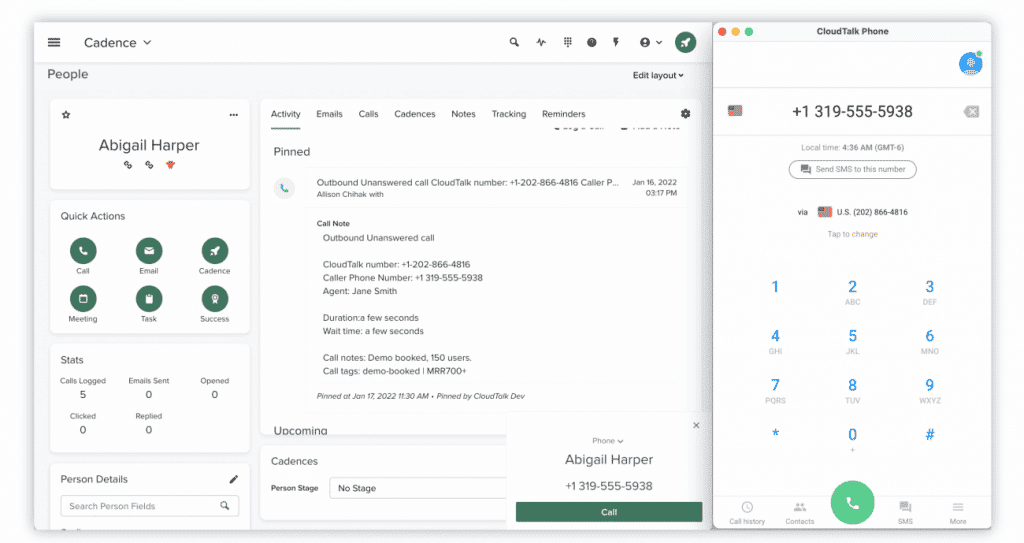Click Tap to change outbound number

[852, 234]
